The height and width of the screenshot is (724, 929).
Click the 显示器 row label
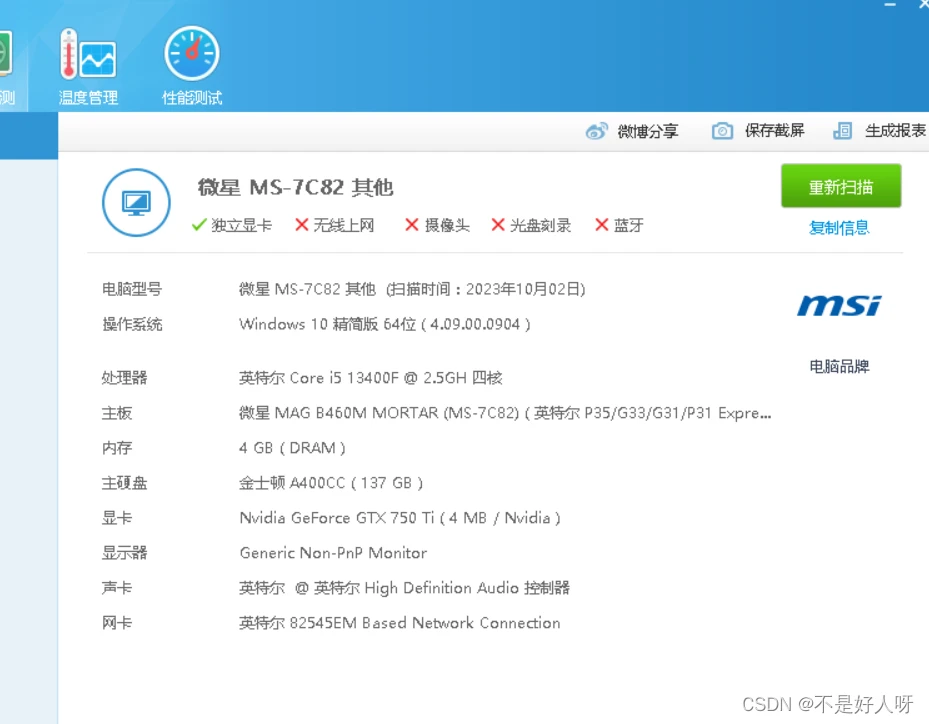coord(124,553)
